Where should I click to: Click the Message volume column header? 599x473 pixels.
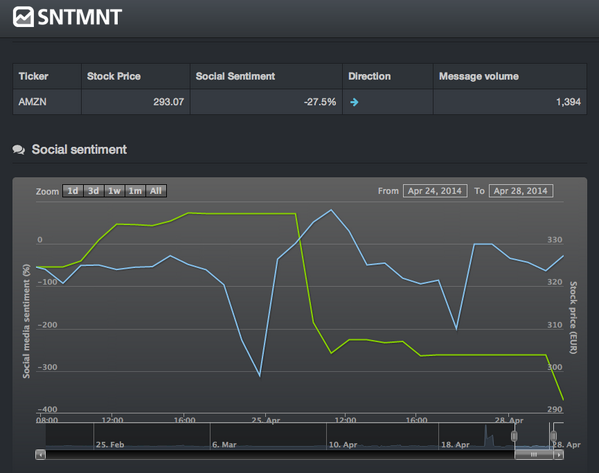coord(510,76)
